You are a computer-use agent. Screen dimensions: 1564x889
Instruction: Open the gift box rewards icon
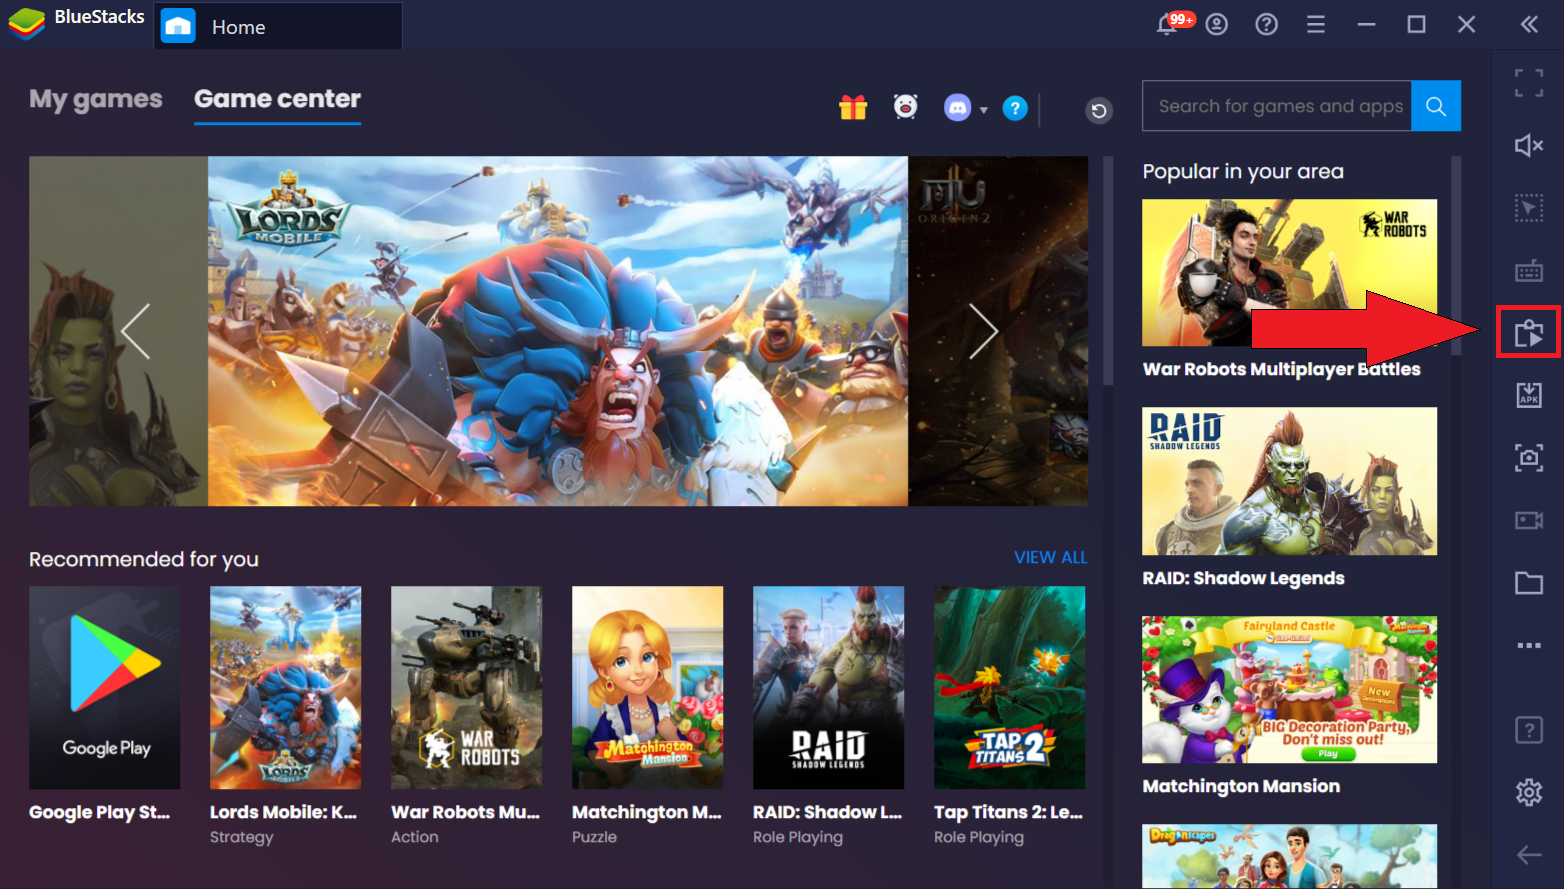[853, 107]
